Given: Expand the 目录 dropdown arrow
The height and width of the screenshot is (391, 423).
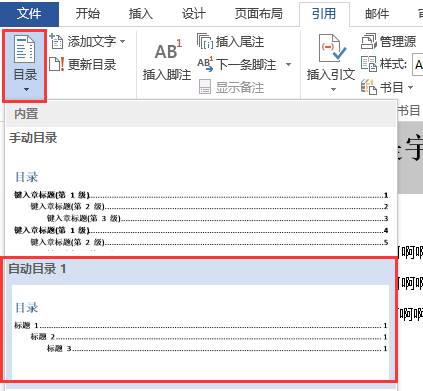Looking at the screenshot, I should (26, 89).
